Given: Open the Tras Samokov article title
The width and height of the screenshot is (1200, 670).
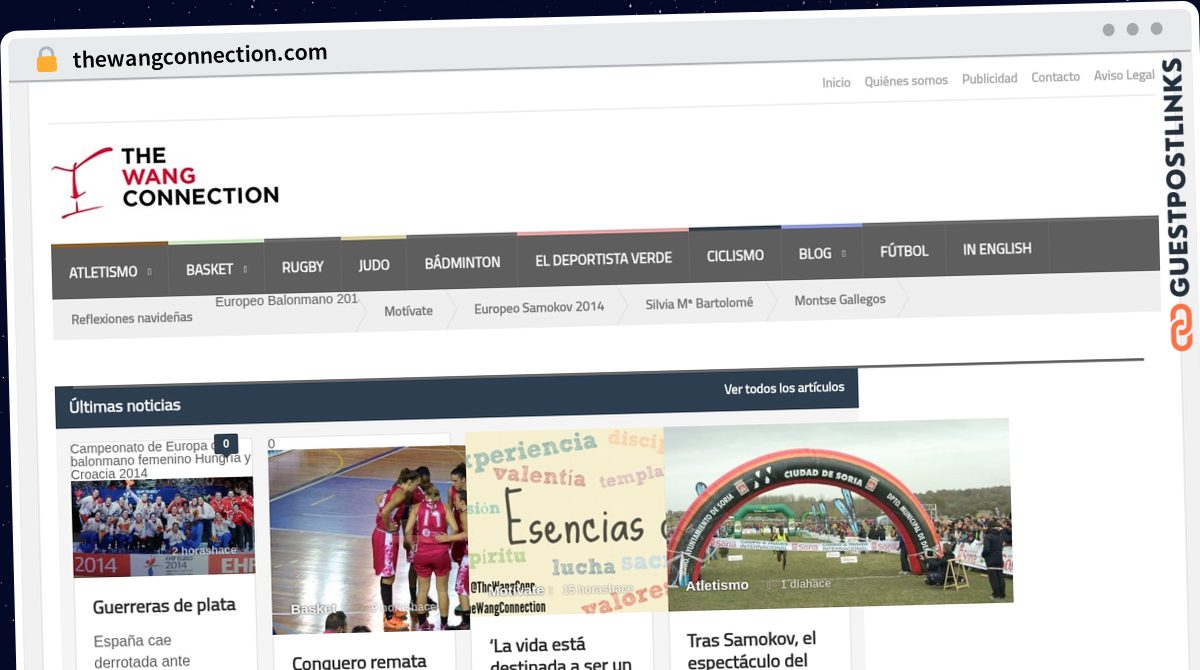Looking at the screenshot, I should click(752, 649).
